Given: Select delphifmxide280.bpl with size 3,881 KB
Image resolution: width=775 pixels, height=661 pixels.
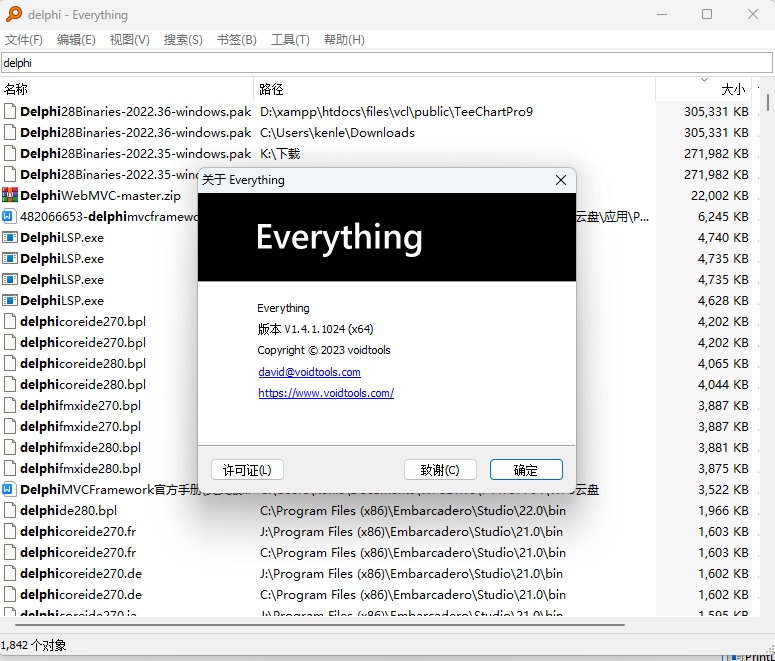Looking at the screenshot, I should coord(81,447).
